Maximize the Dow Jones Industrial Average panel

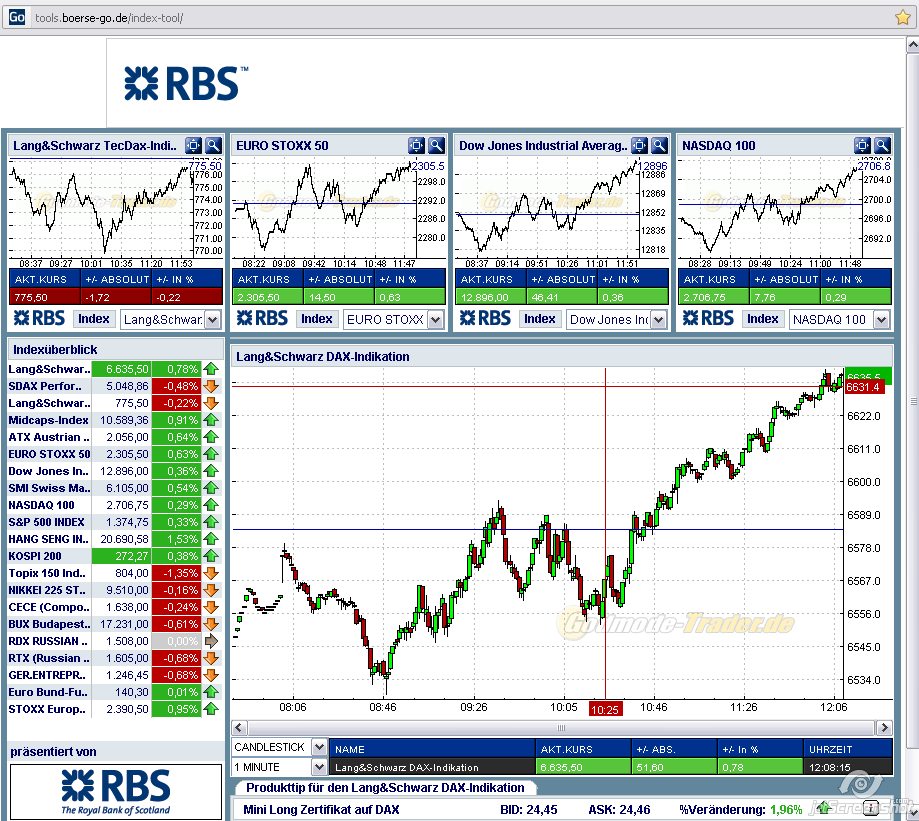coord(639,145)
